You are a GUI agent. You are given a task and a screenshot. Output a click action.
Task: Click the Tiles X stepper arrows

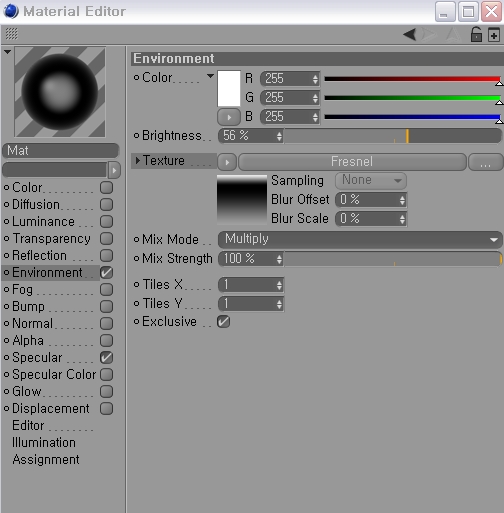point(279,285)
